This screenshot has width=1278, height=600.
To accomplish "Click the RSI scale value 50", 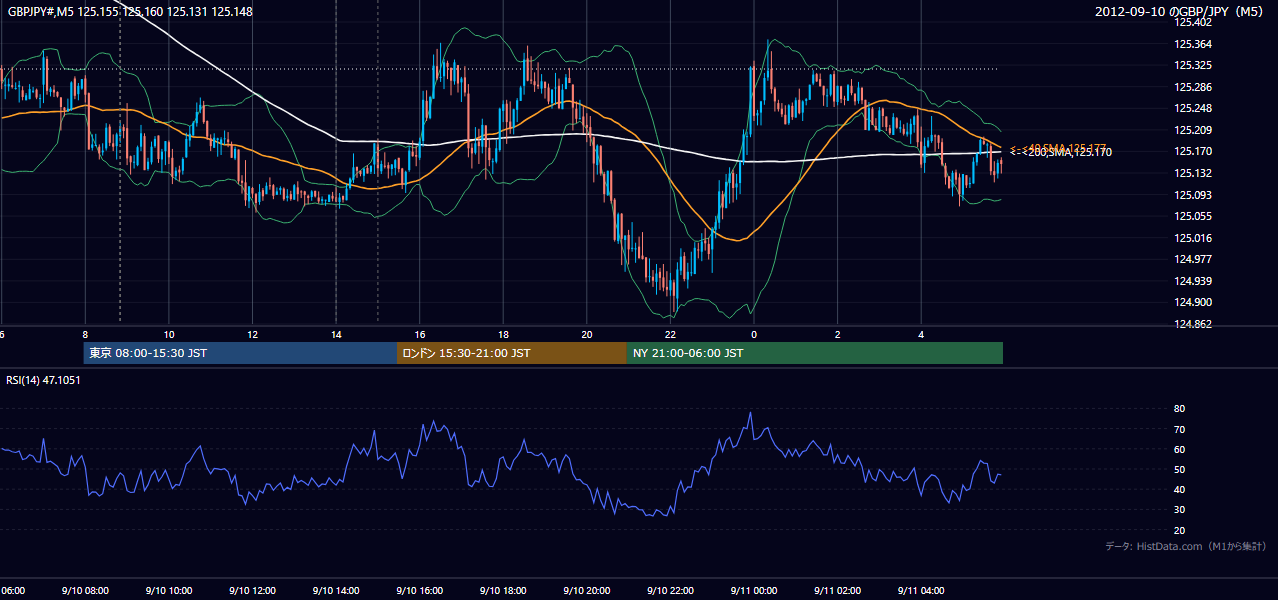I will click(1179, 469).
